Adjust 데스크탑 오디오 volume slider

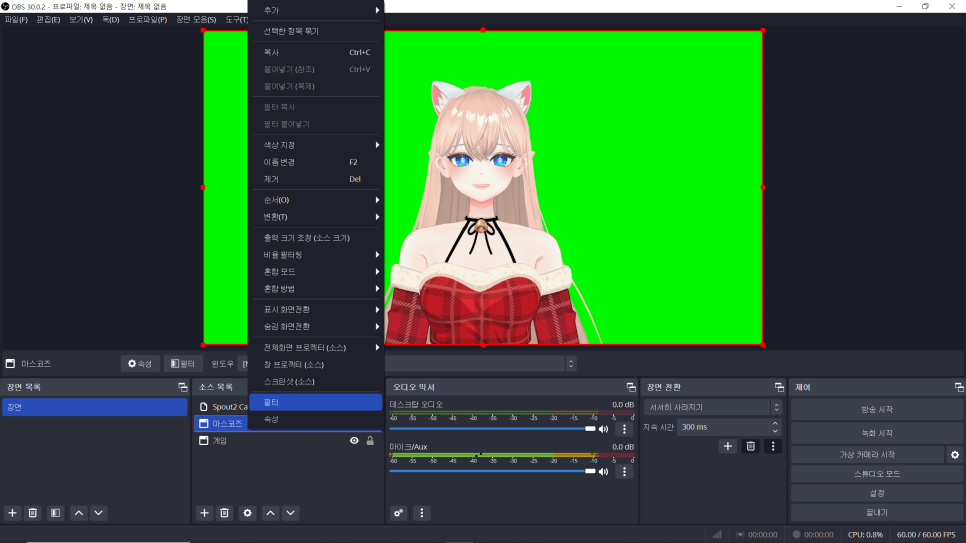493,429
